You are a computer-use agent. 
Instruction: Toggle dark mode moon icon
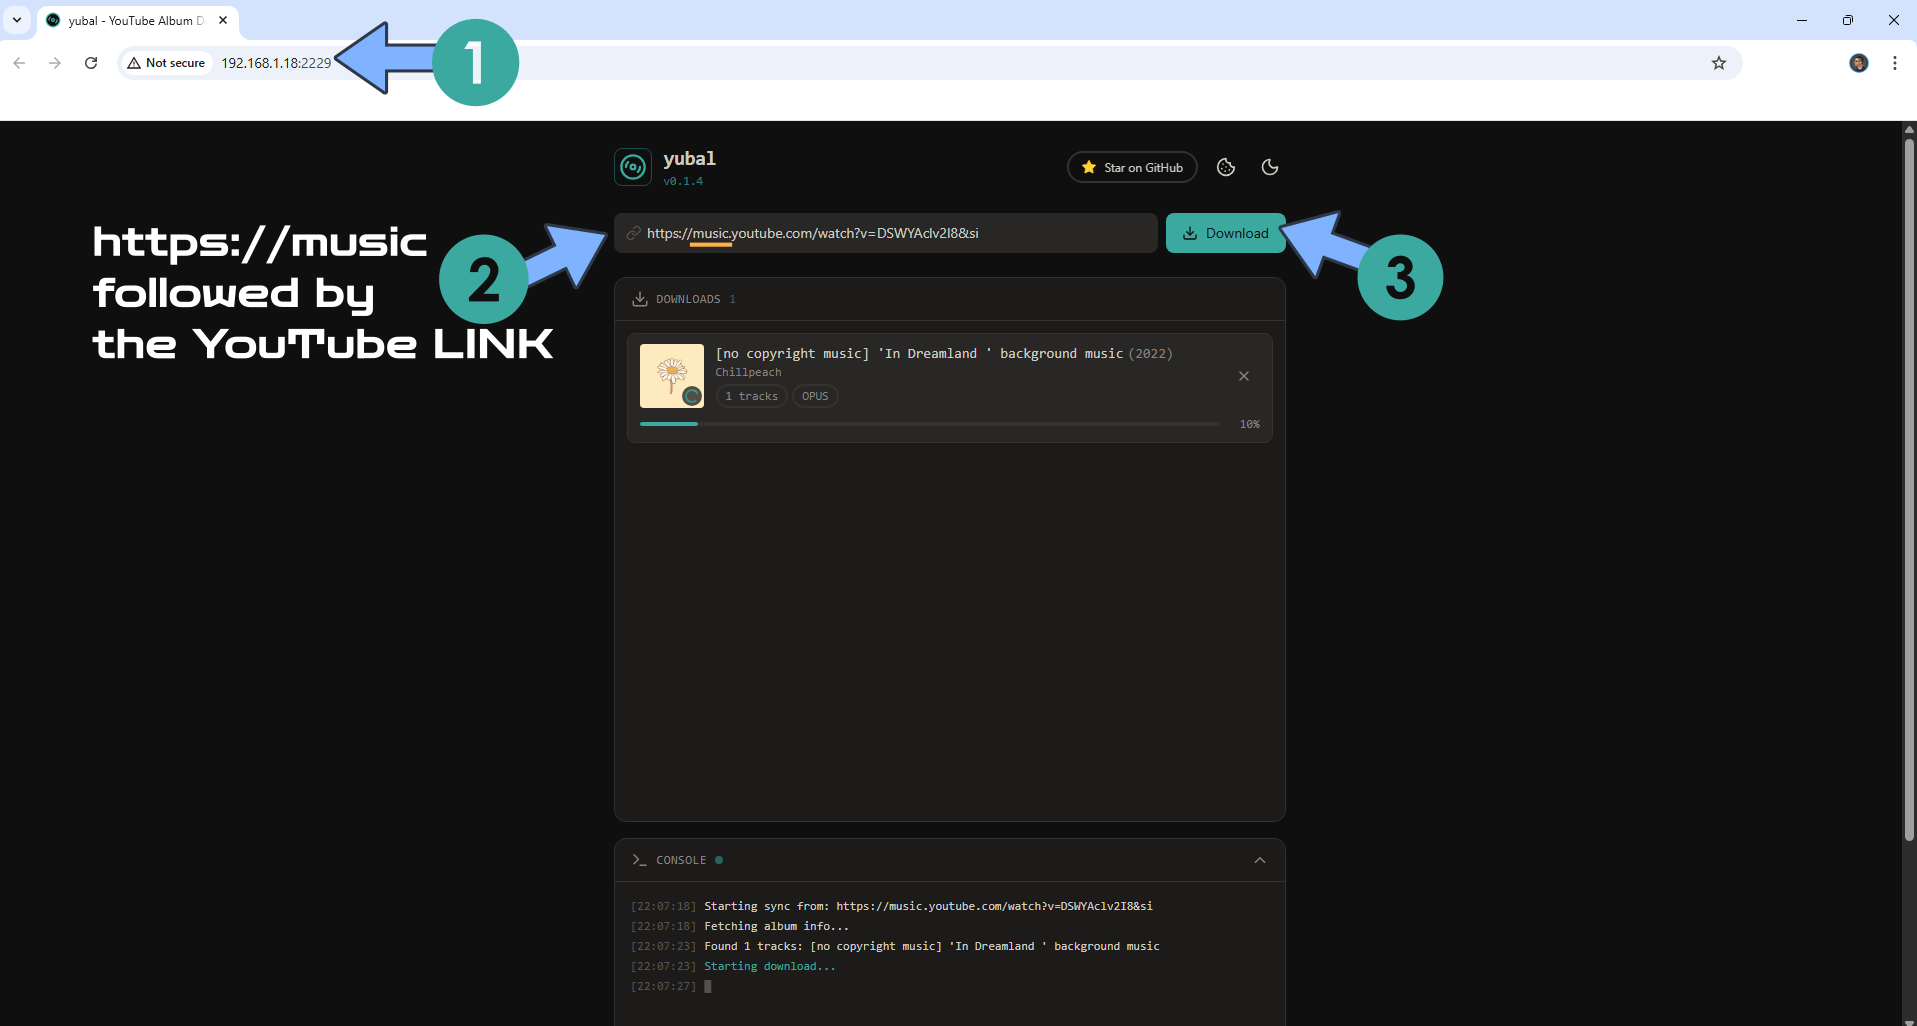pos(1269,167)
